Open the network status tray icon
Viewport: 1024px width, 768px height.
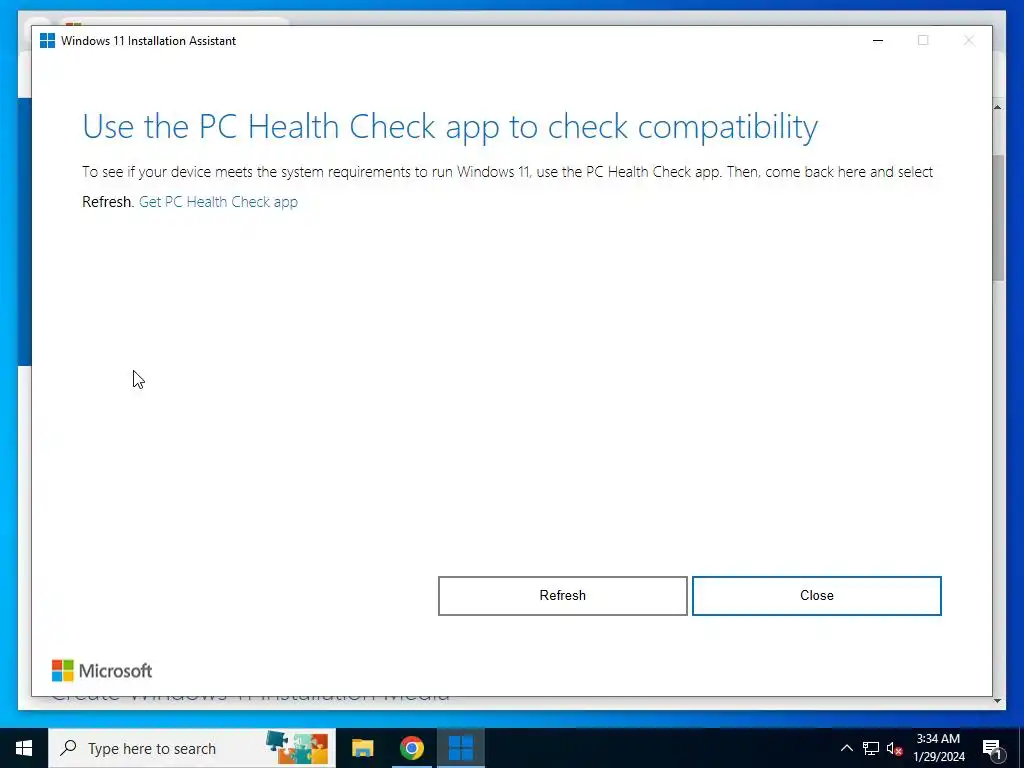point(871,748)
